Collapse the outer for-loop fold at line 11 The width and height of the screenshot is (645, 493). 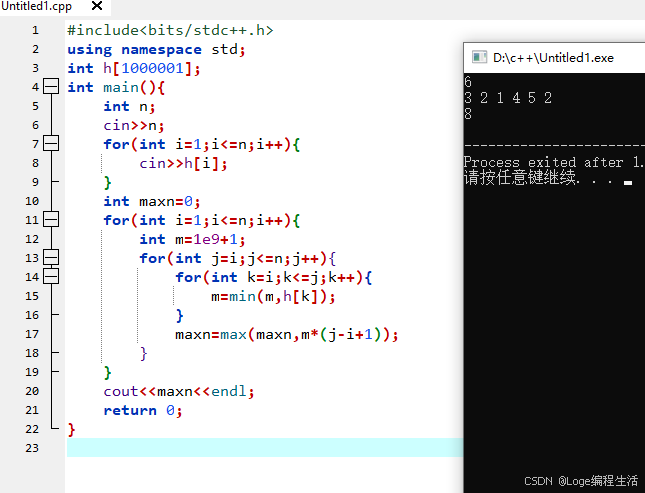point(51,220)
